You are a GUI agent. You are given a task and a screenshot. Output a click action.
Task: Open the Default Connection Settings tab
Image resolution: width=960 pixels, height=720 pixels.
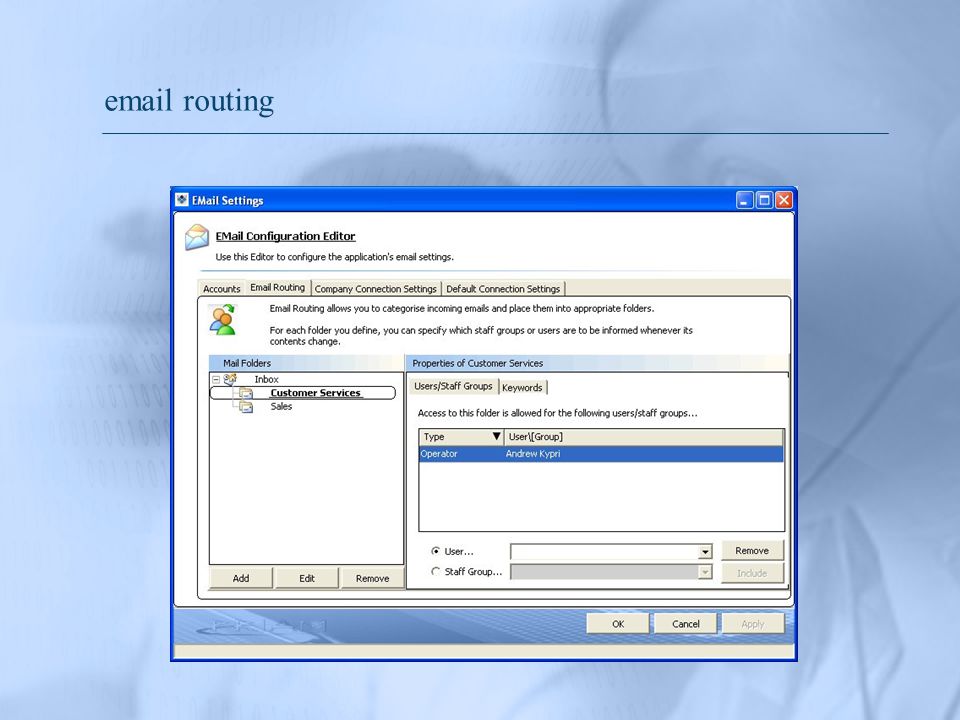[503, 289]
